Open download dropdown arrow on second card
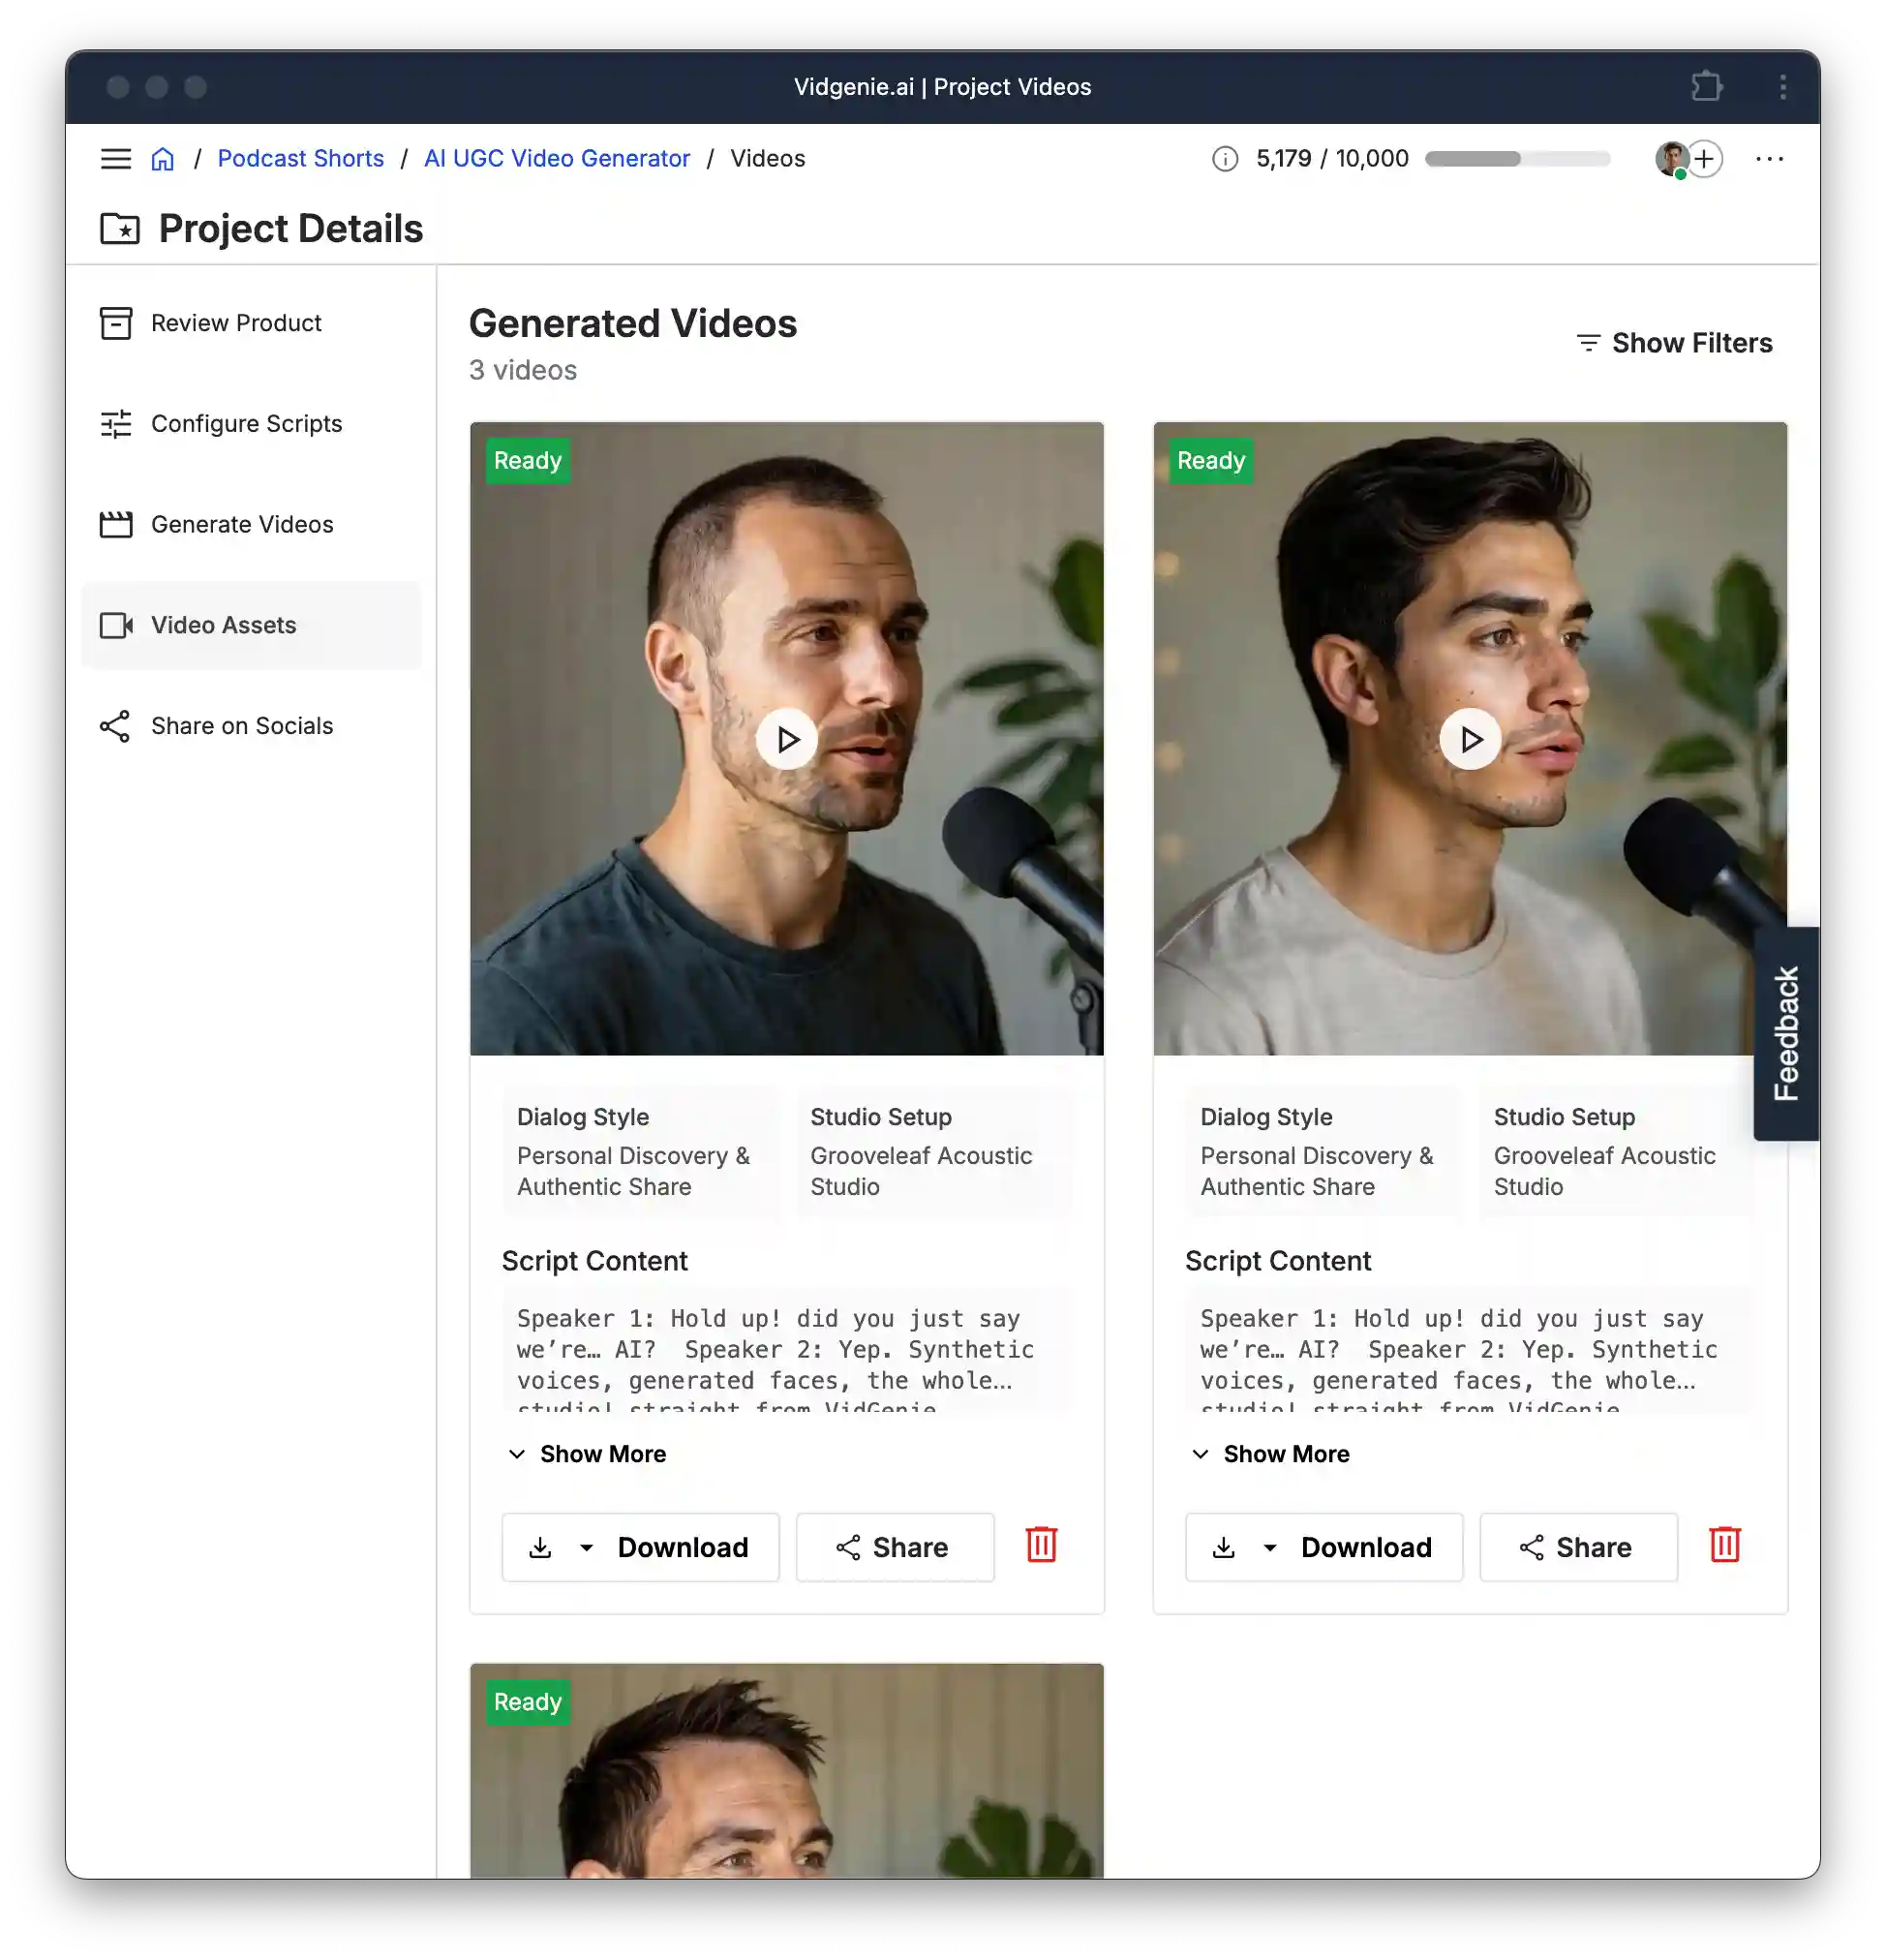Viewport: 1886px width, 1960px height. [x=1270, y=1548]
